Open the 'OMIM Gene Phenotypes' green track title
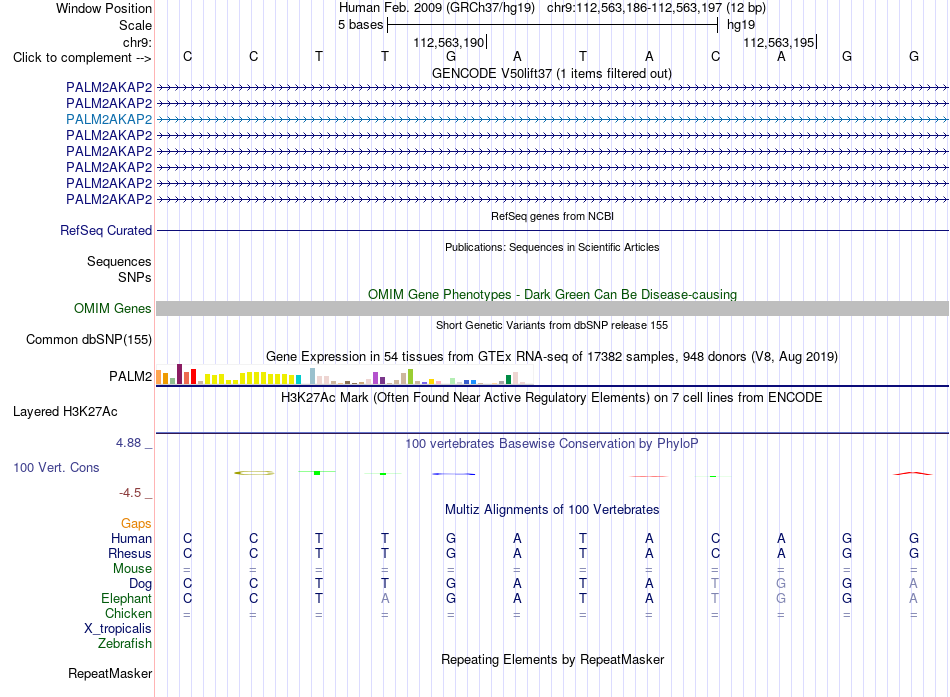This screenshot has width=950, height=697. [x=552, y=295]
